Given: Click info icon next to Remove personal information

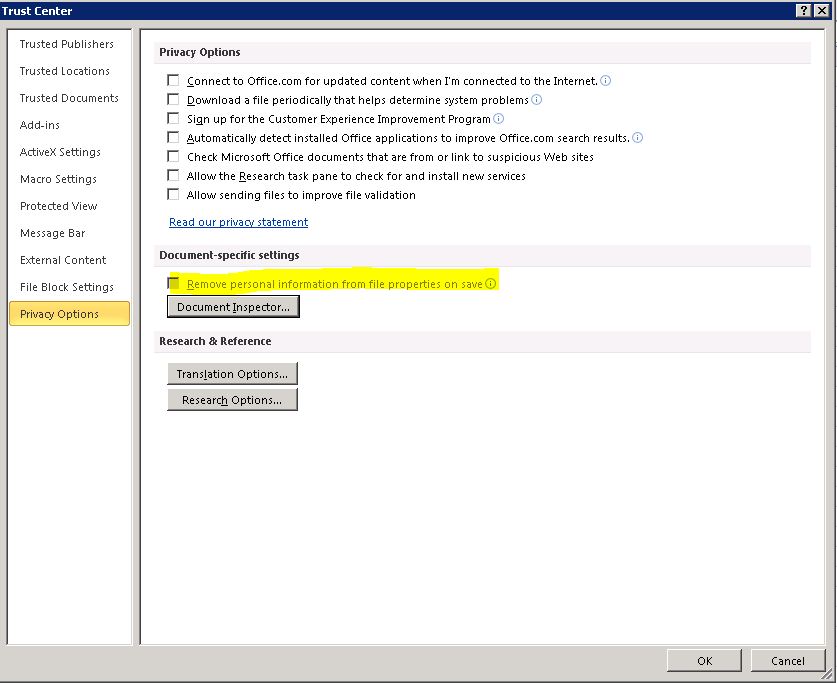Looking at the screenshot, I should pos(491,284).
